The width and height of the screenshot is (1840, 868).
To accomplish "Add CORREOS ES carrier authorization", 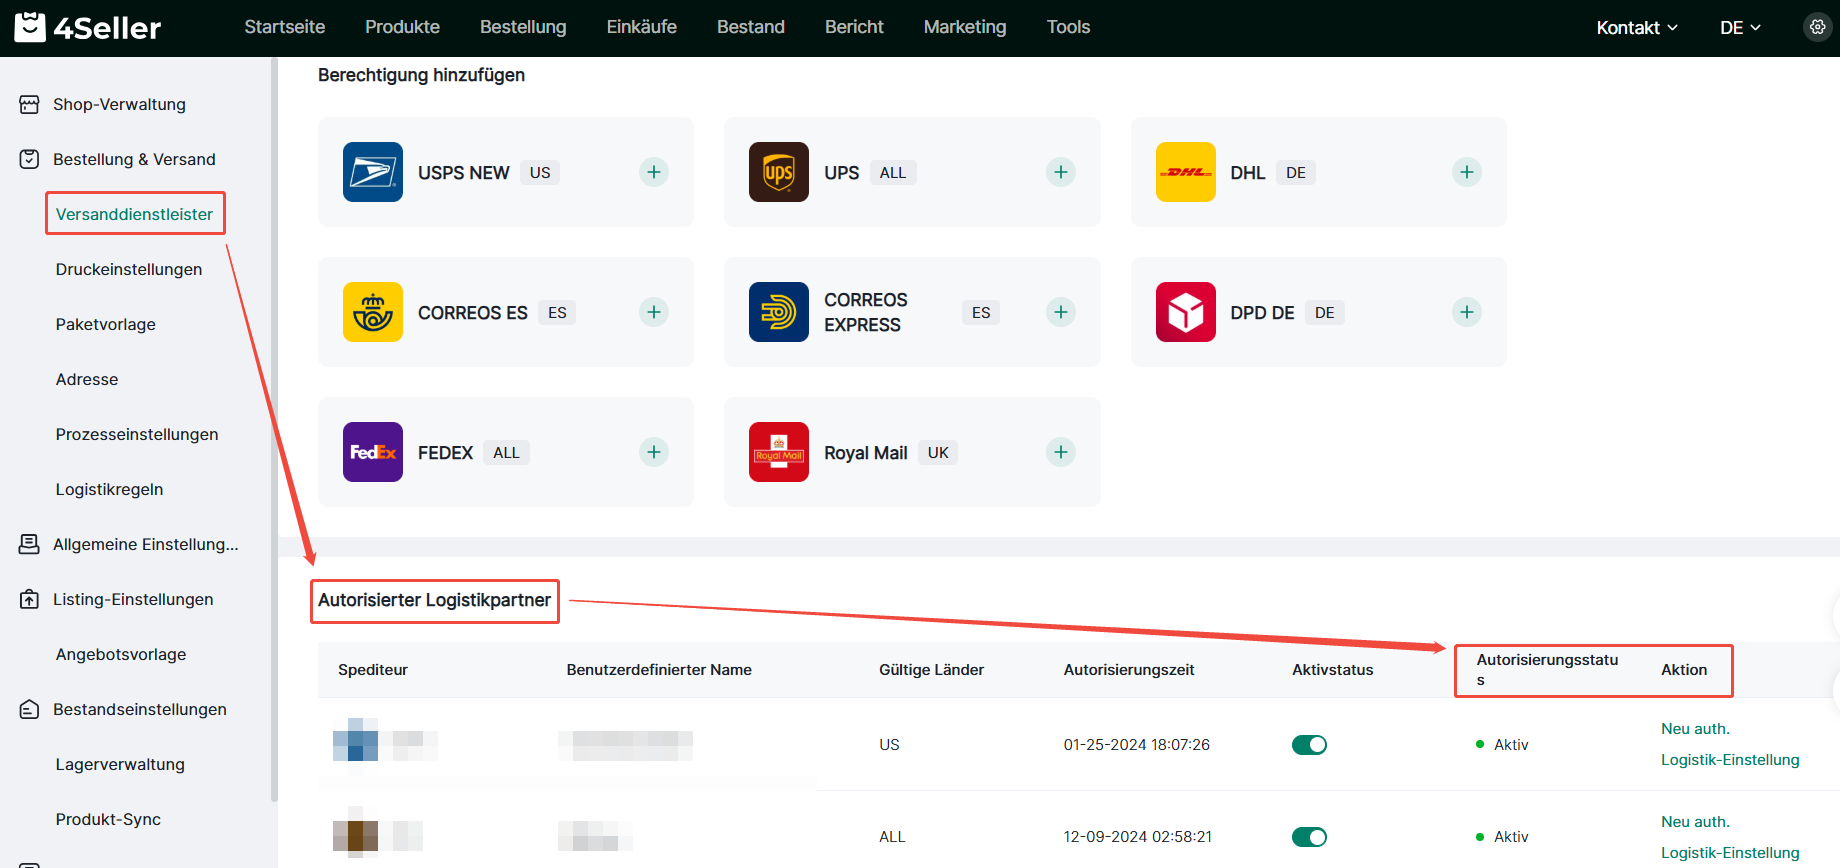I will [653, 312].
